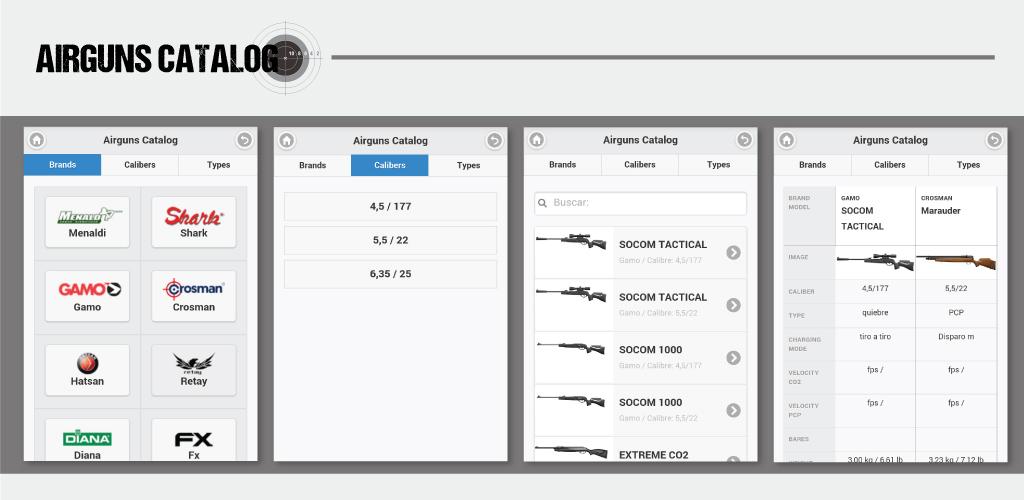Choose the 6,35 / 25 caliber

(391, 274)
